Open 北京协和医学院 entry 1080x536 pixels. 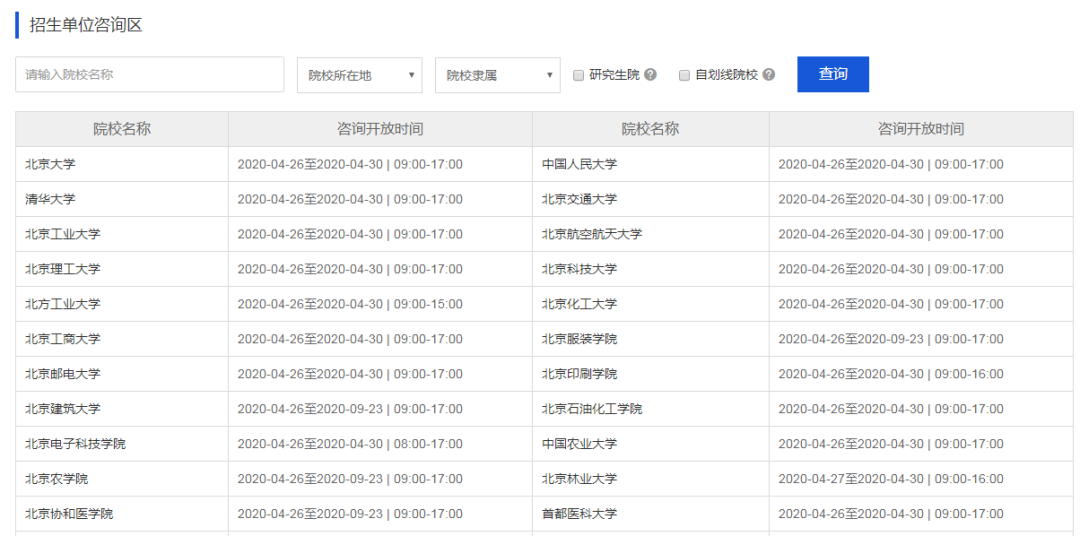click(69, 513)
